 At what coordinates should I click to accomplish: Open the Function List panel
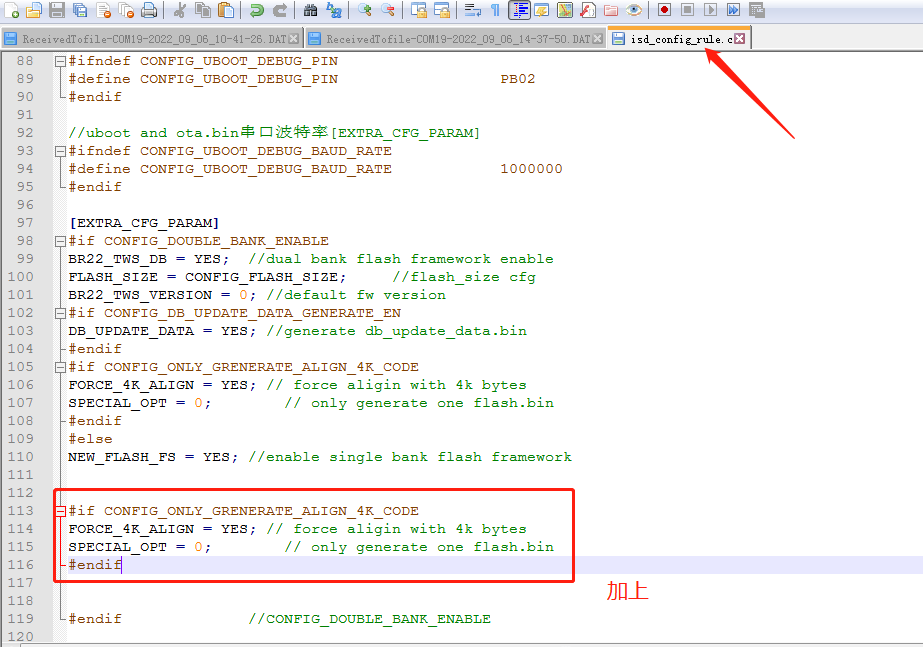587,9
